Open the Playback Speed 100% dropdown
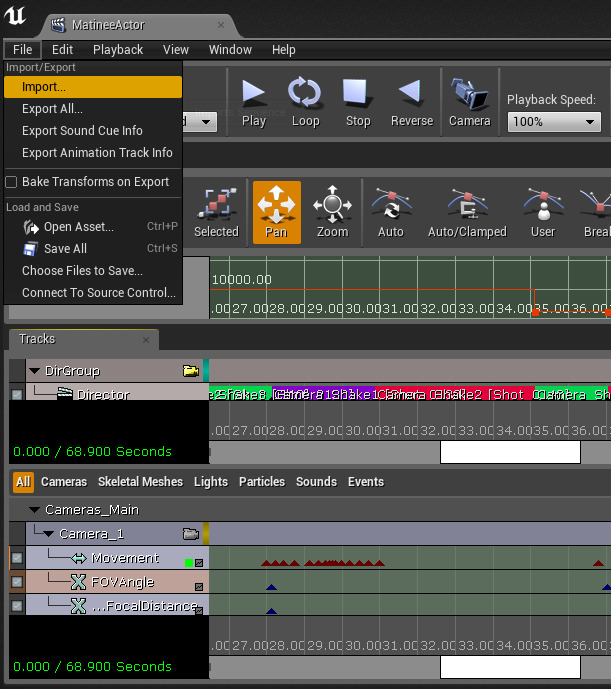This screenshot has width=611, height=689. point(553,121)
